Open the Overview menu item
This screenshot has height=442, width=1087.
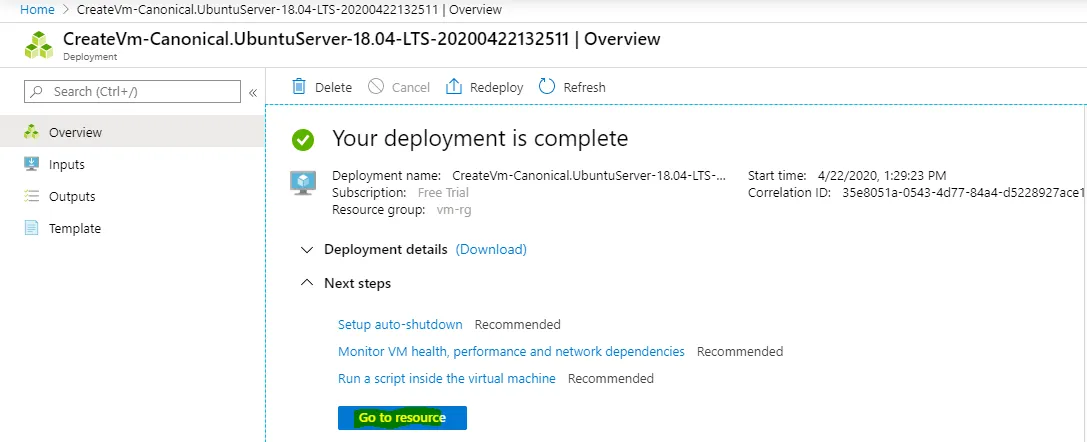[132, 132]
